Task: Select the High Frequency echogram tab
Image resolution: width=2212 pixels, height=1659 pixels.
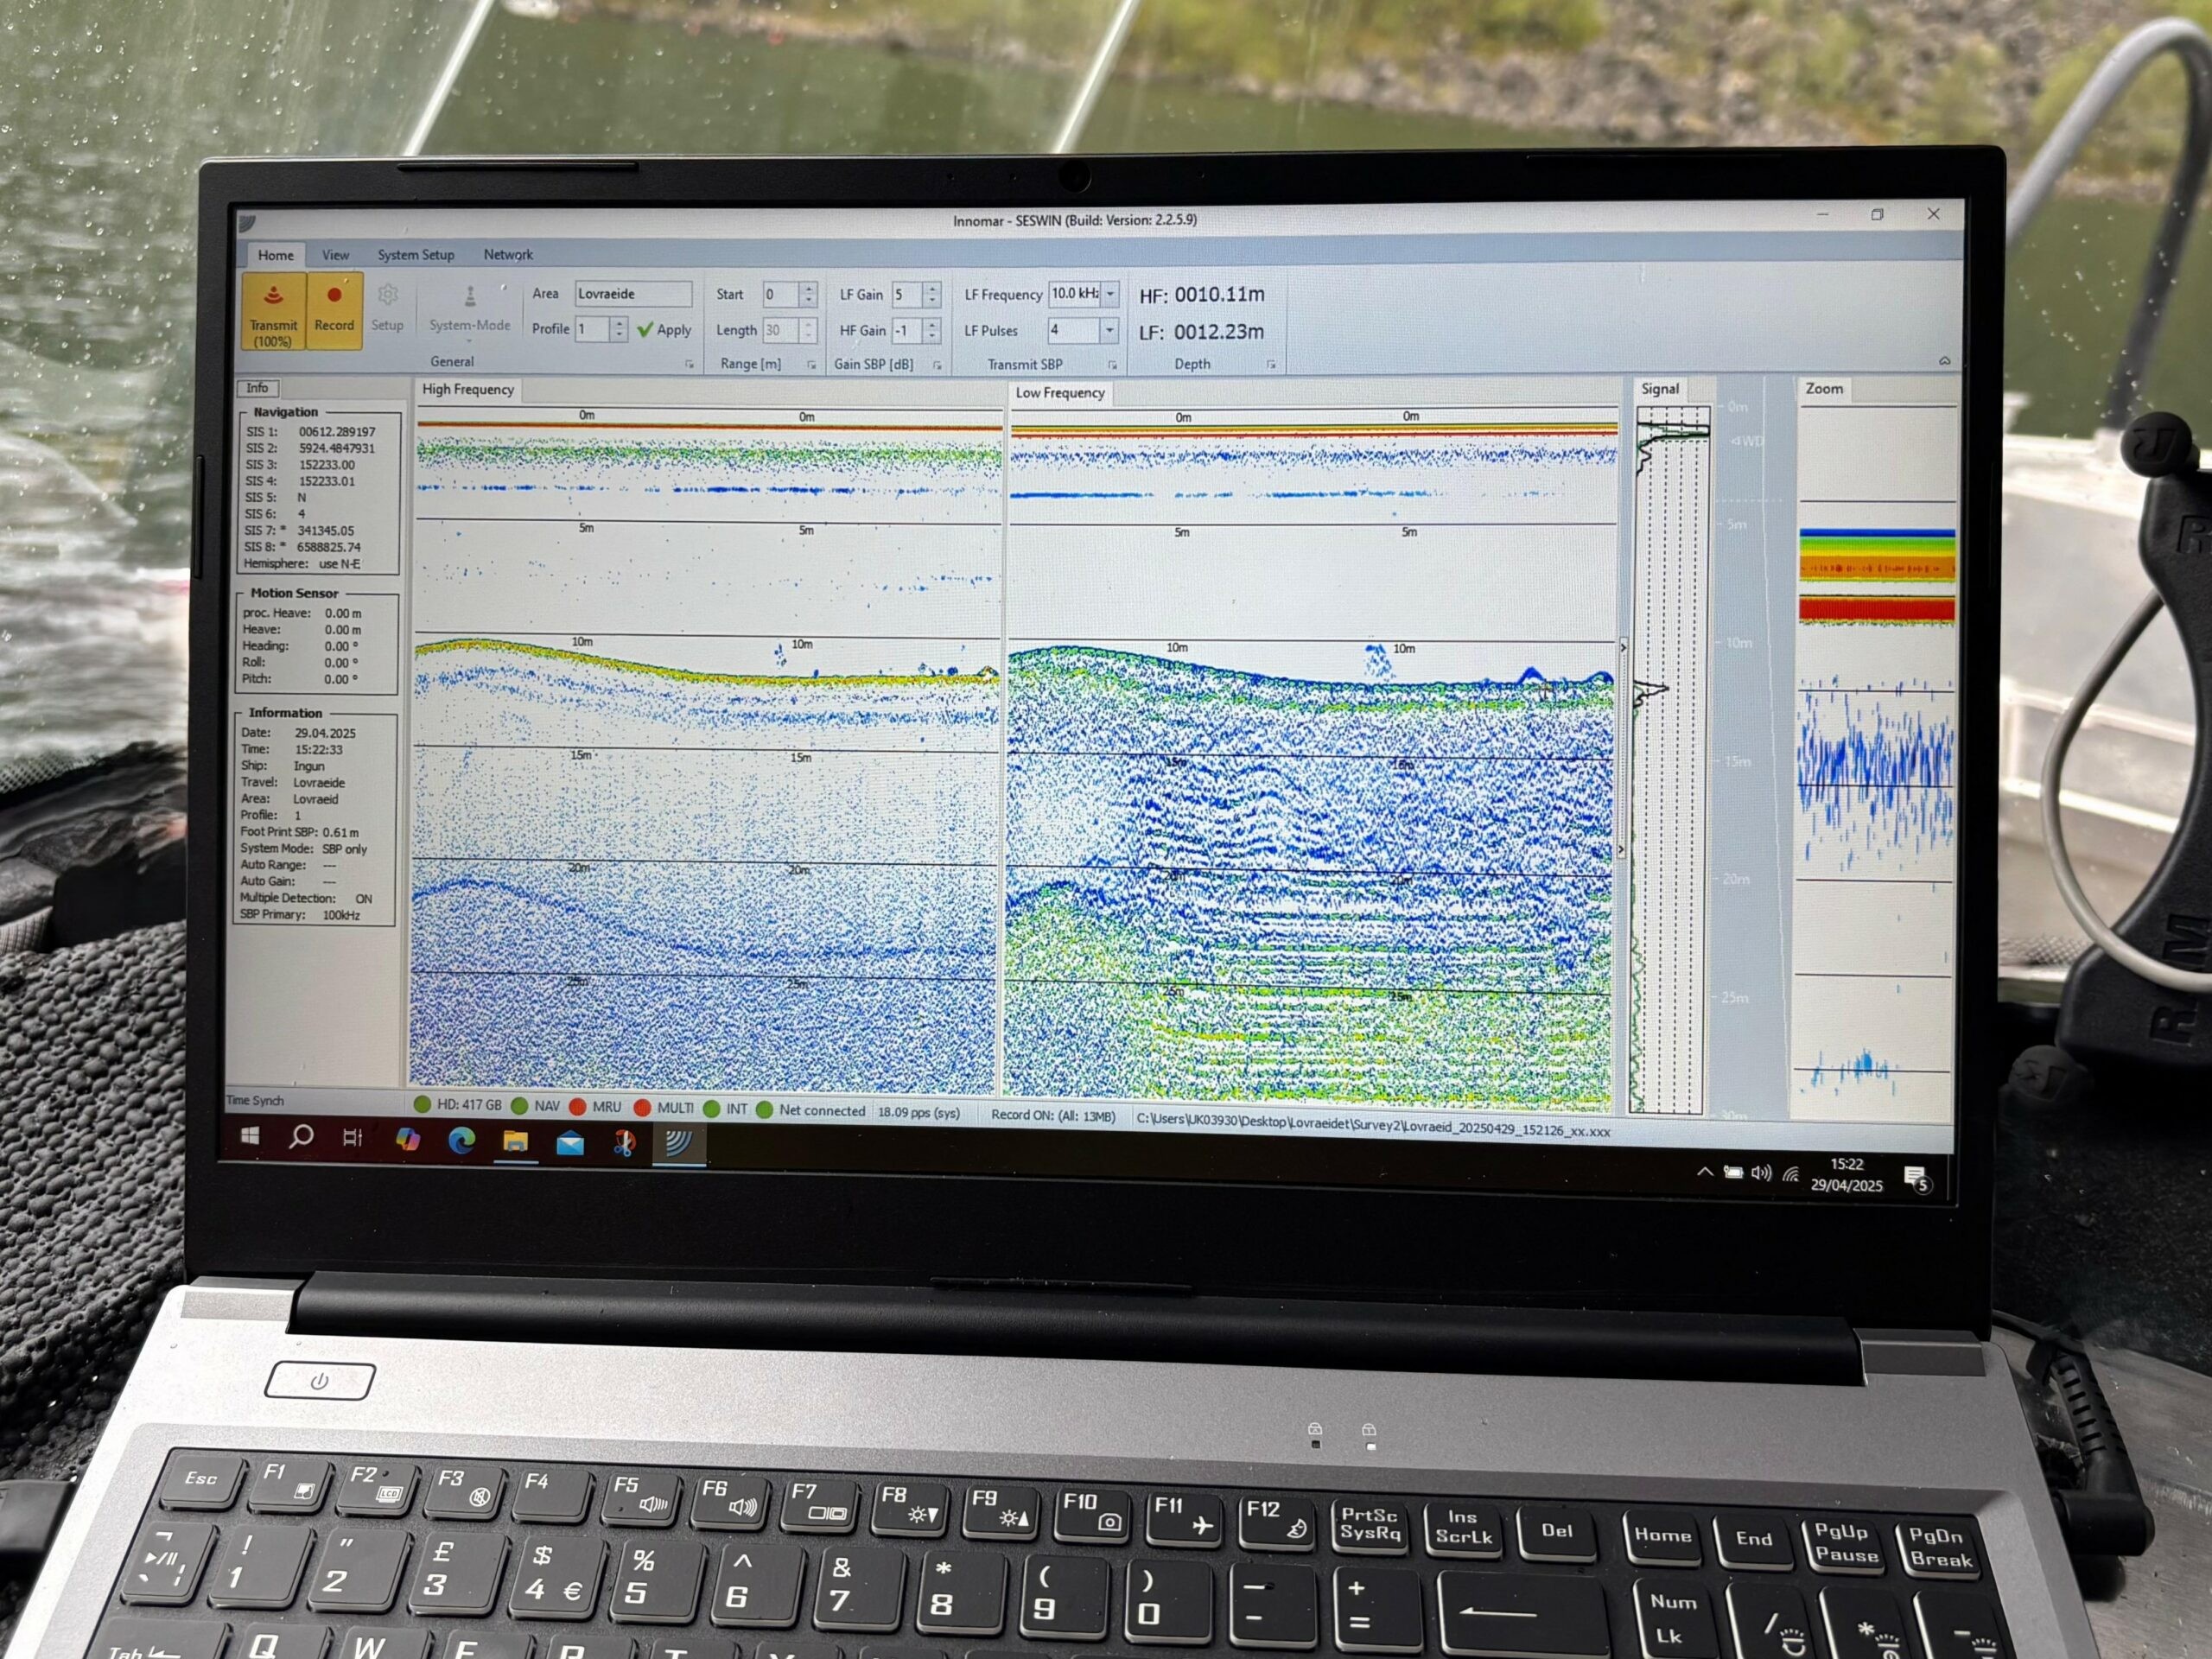Action: 468,390
